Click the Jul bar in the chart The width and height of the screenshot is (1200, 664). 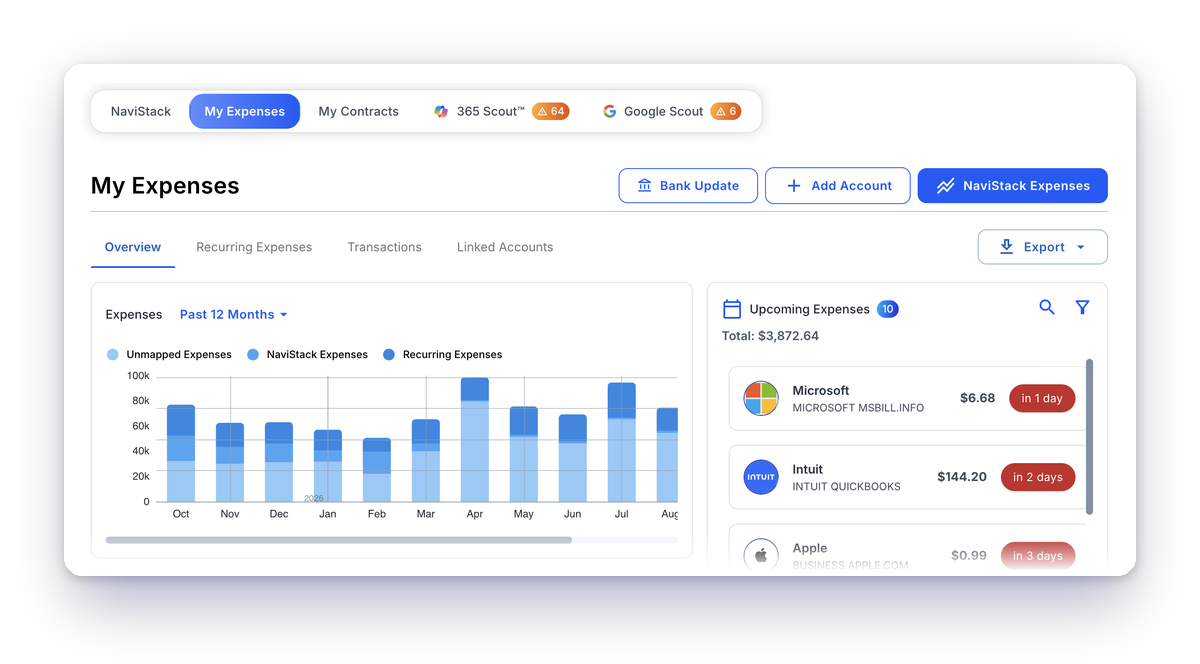point(622,442)
